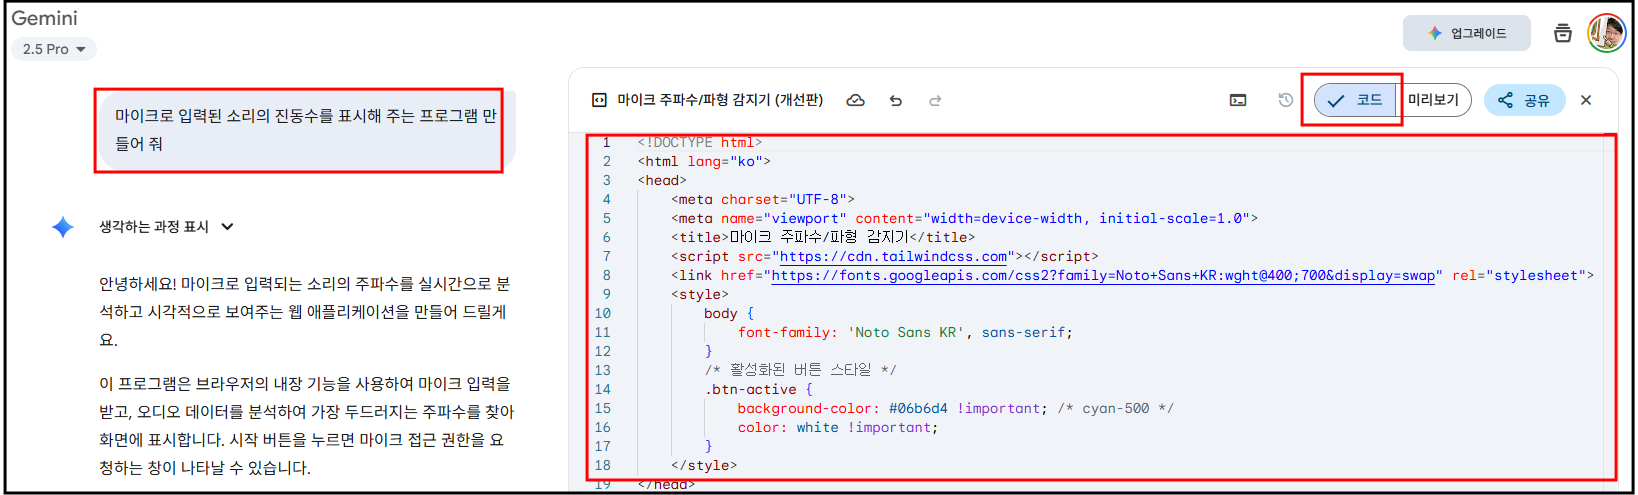This screenshot has width=1638, height=495.
Task: Click the color: white !important line
Action: (x=838, y=428)
